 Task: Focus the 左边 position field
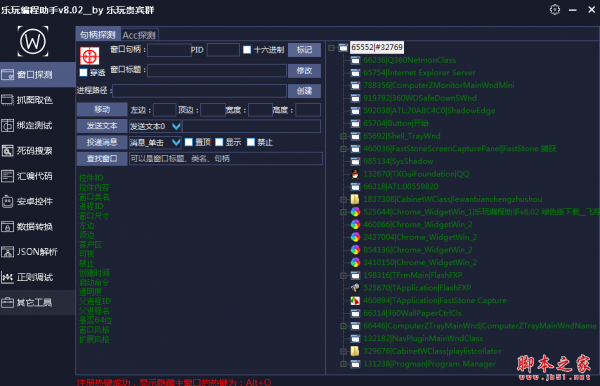[165, 110]
